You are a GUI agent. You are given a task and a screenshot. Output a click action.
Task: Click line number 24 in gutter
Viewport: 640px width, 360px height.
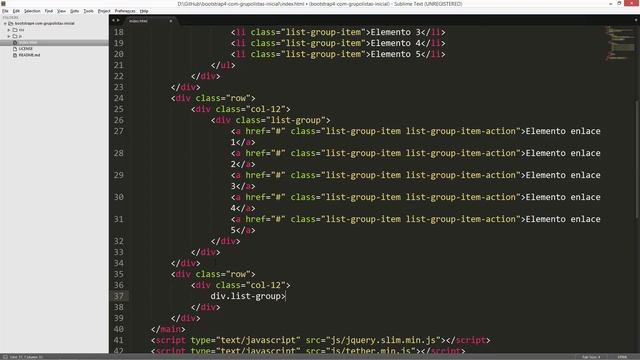pyautogui.click(x=119, y=98)
